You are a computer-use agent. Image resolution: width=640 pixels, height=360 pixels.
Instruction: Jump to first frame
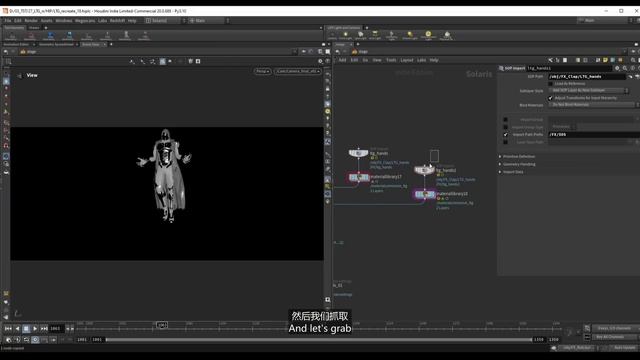[x=8, y=328]
